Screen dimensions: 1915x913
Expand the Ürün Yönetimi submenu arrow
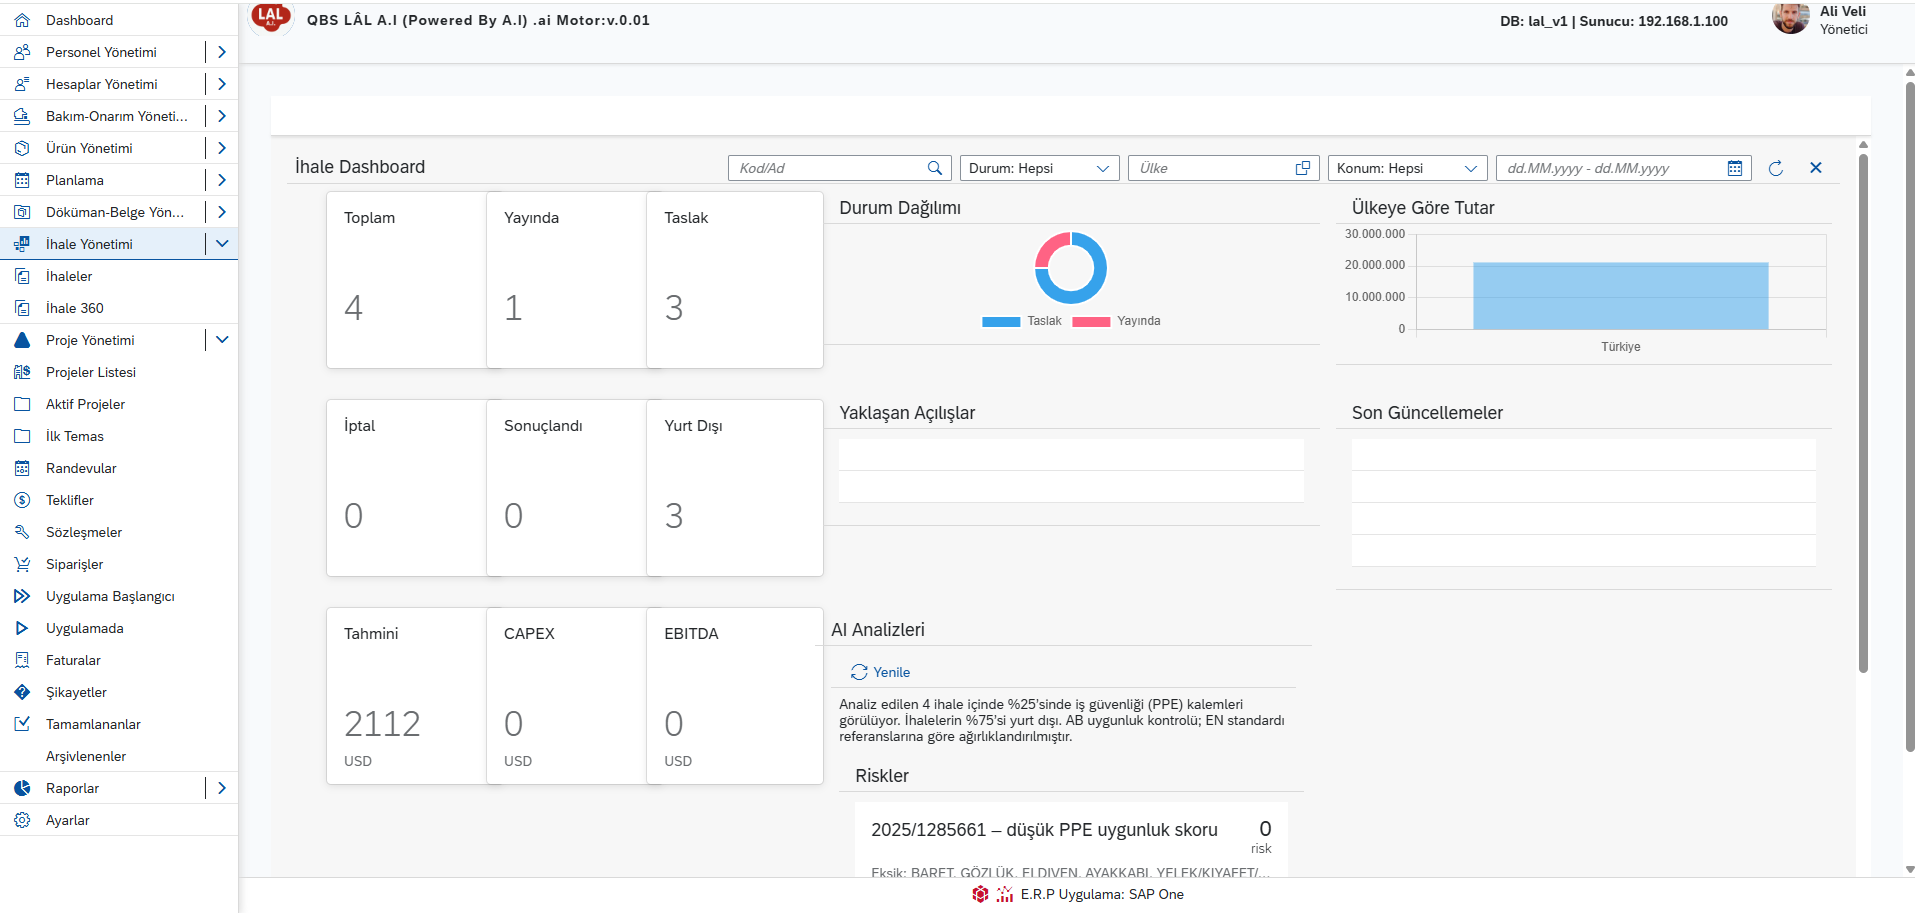(x=222, y=148)
